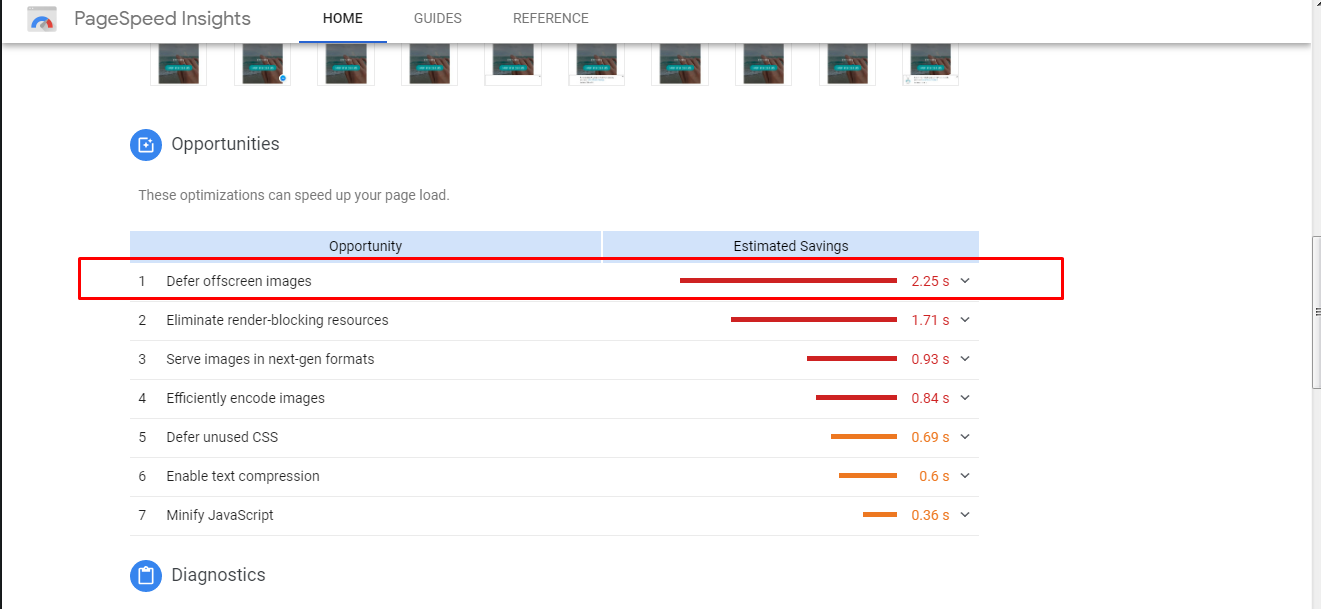Expand the Defer offscreen images opportunity
Screen dimensions: 1321x609
pos(964,281)
